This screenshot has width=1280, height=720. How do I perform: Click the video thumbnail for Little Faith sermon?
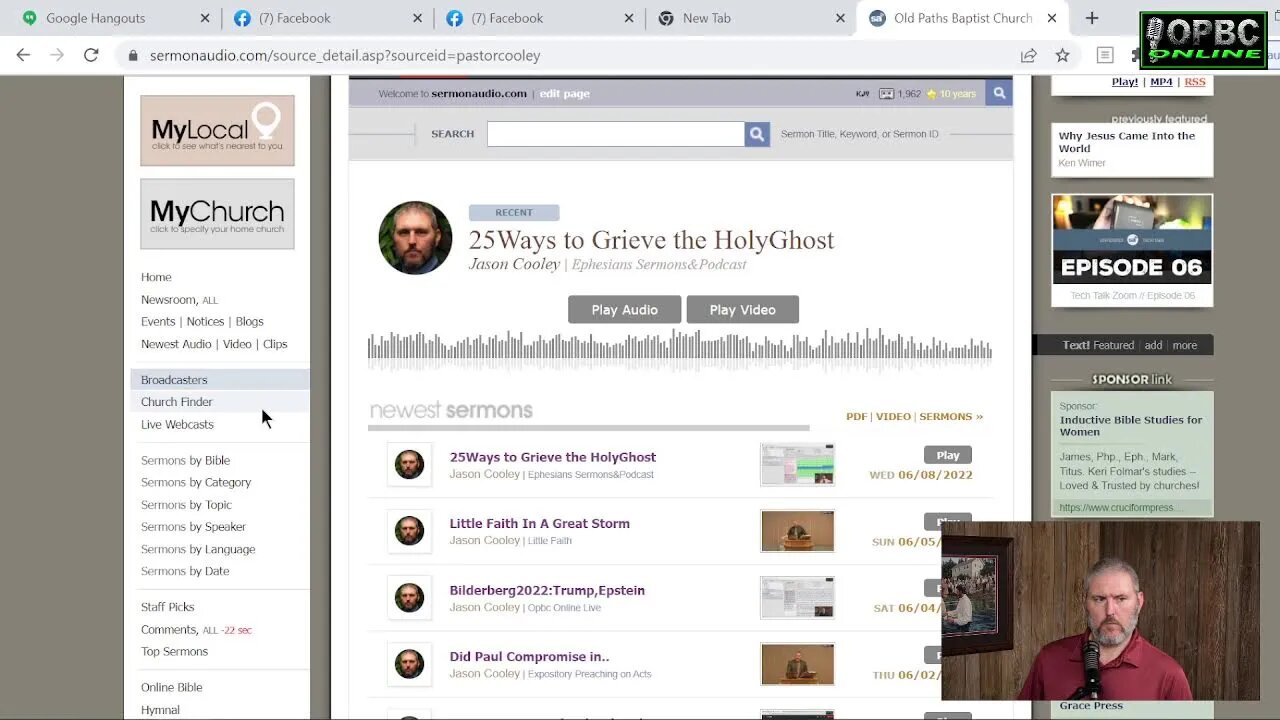pos(797,531)
